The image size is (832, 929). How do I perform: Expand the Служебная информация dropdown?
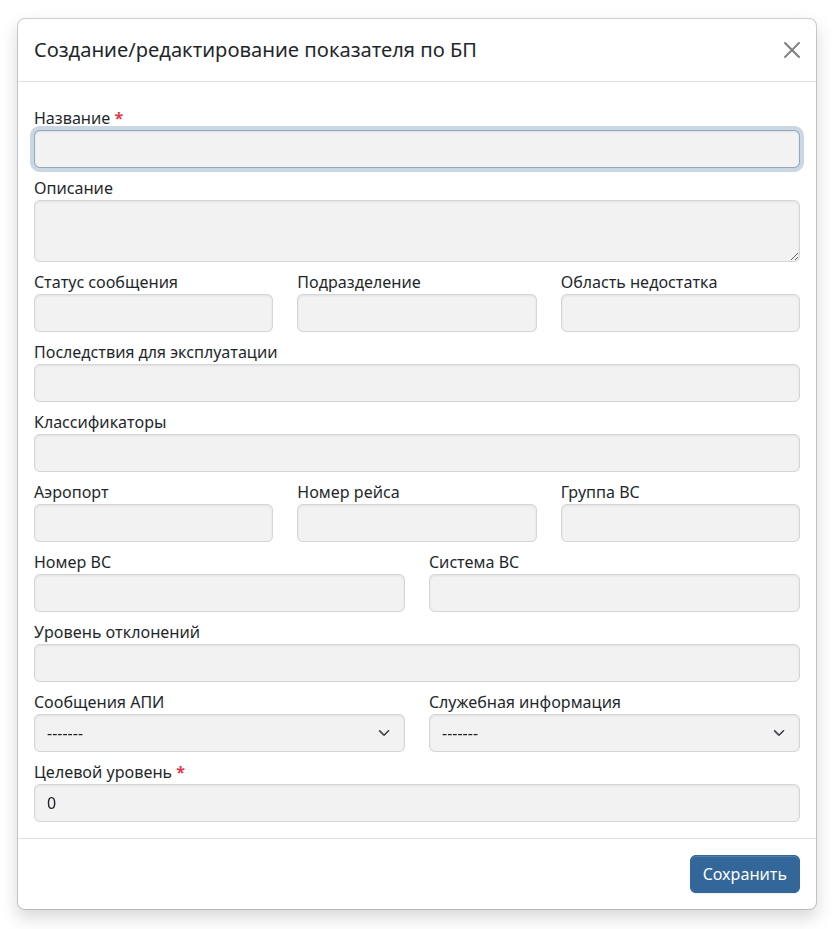614,733
